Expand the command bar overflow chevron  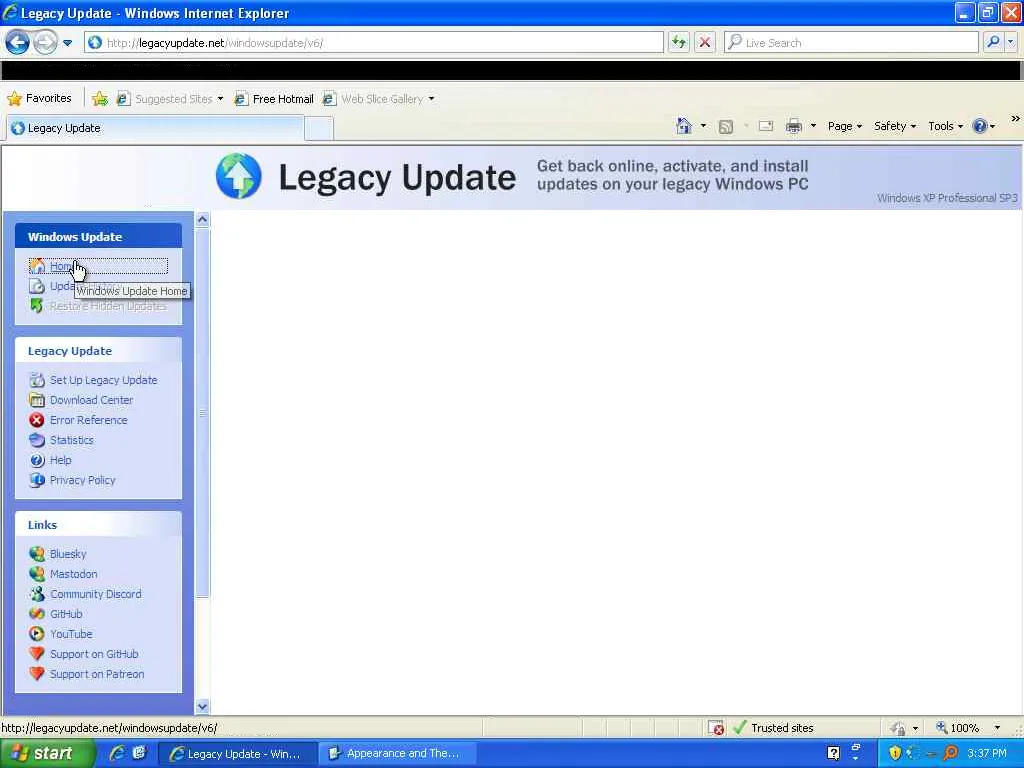pos(1015,118)
